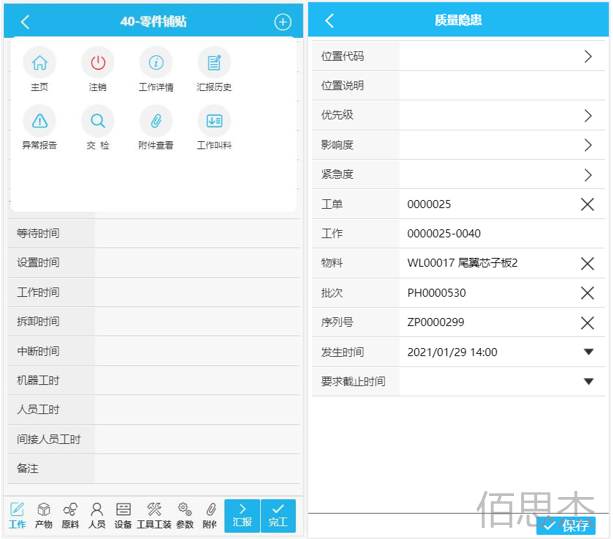
Task: Open 主页 home icon
Action: coord(39,63)
